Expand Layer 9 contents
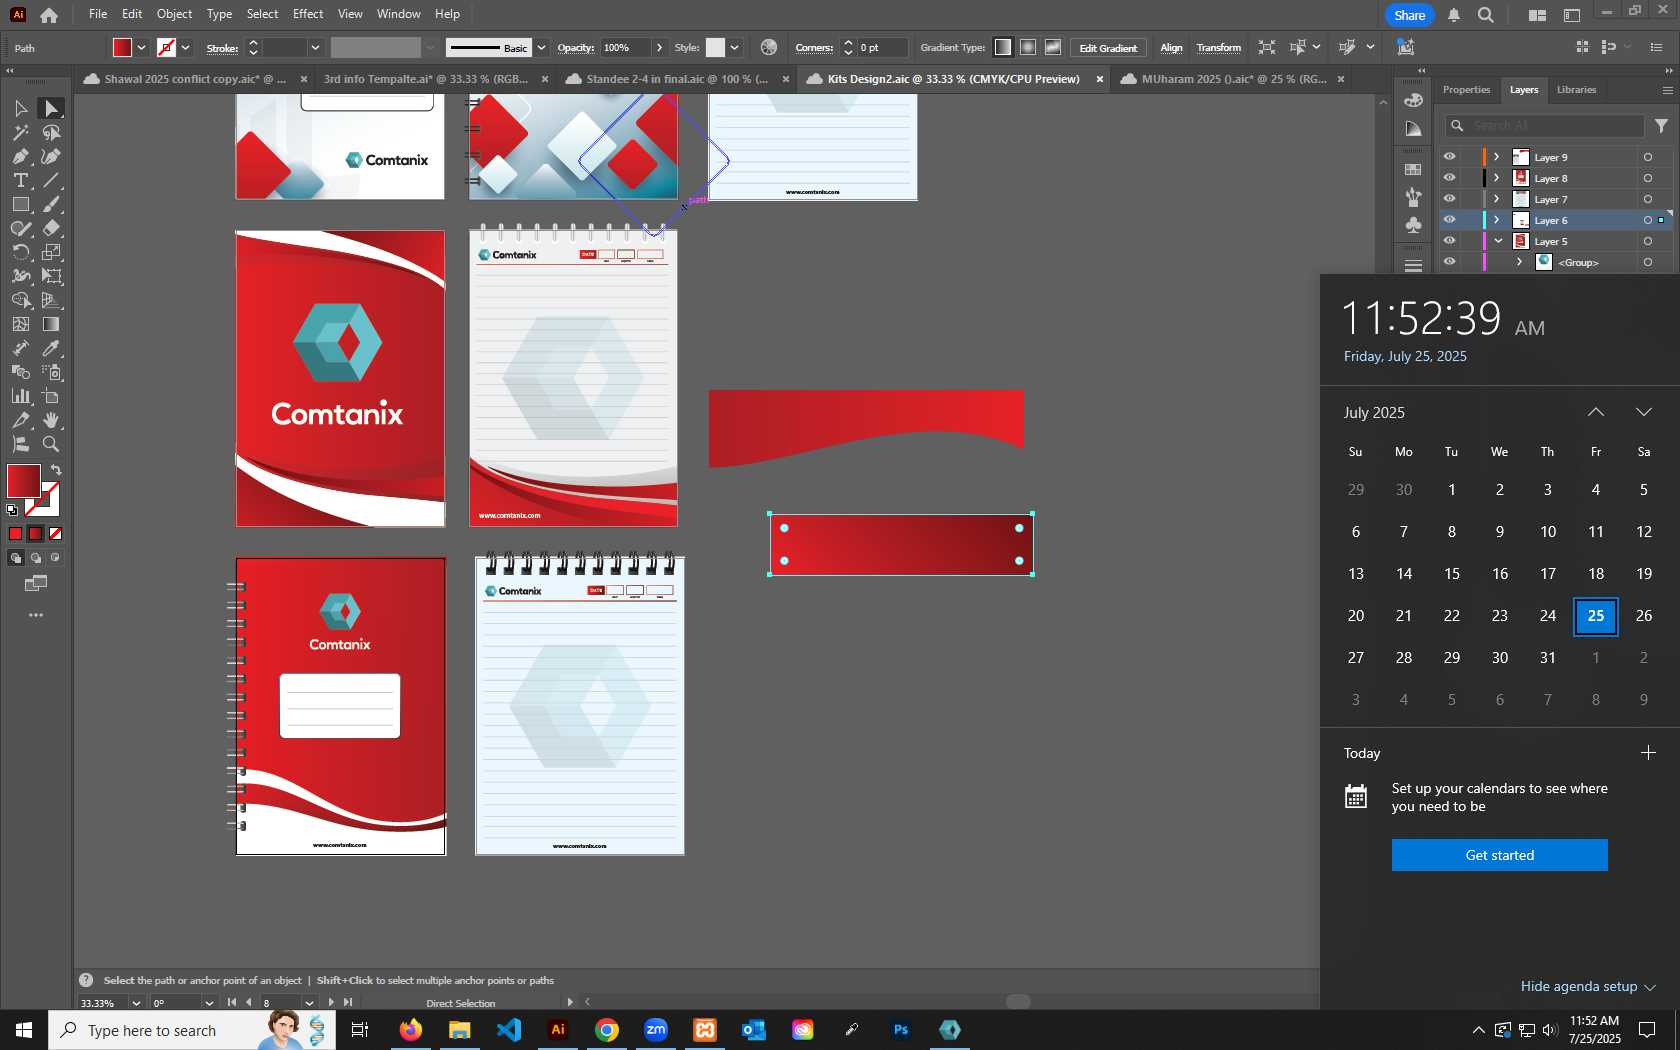 click(x=1497, y=157)
